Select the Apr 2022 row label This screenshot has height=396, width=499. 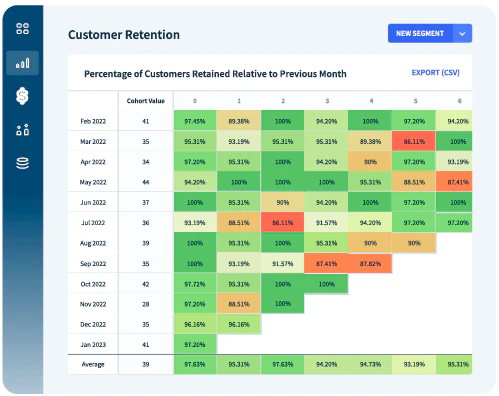pyautogui.click(x=93, y=162)
